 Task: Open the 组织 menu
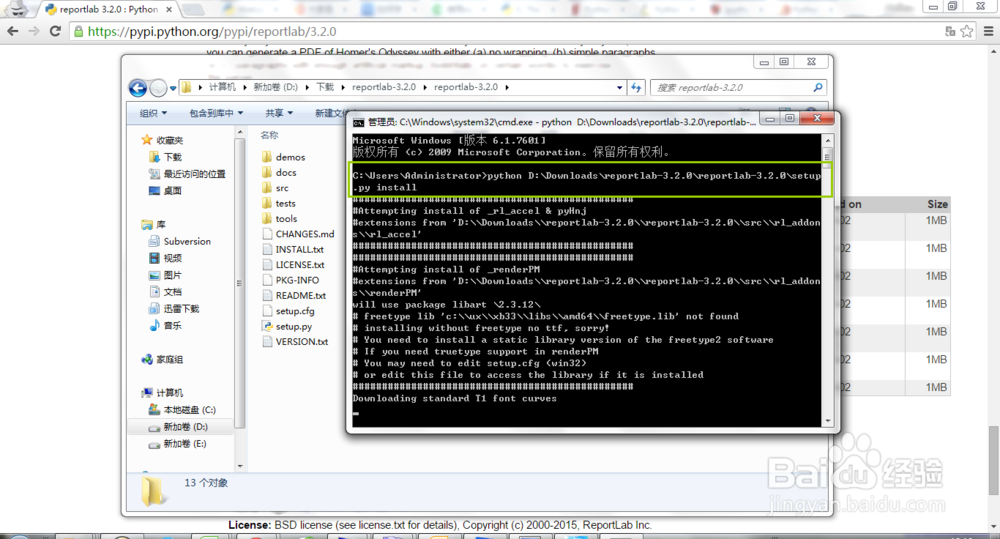153,113
